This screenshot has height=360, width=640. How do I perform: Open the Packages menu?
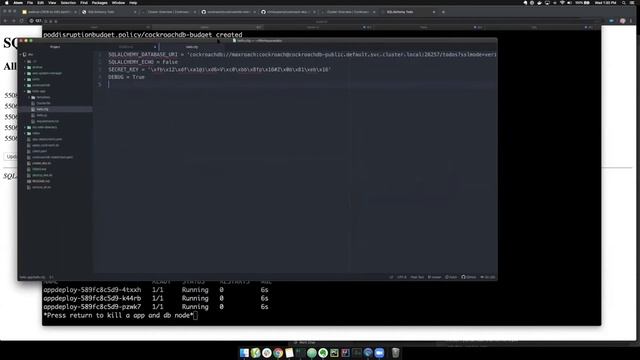pos(100,2)
